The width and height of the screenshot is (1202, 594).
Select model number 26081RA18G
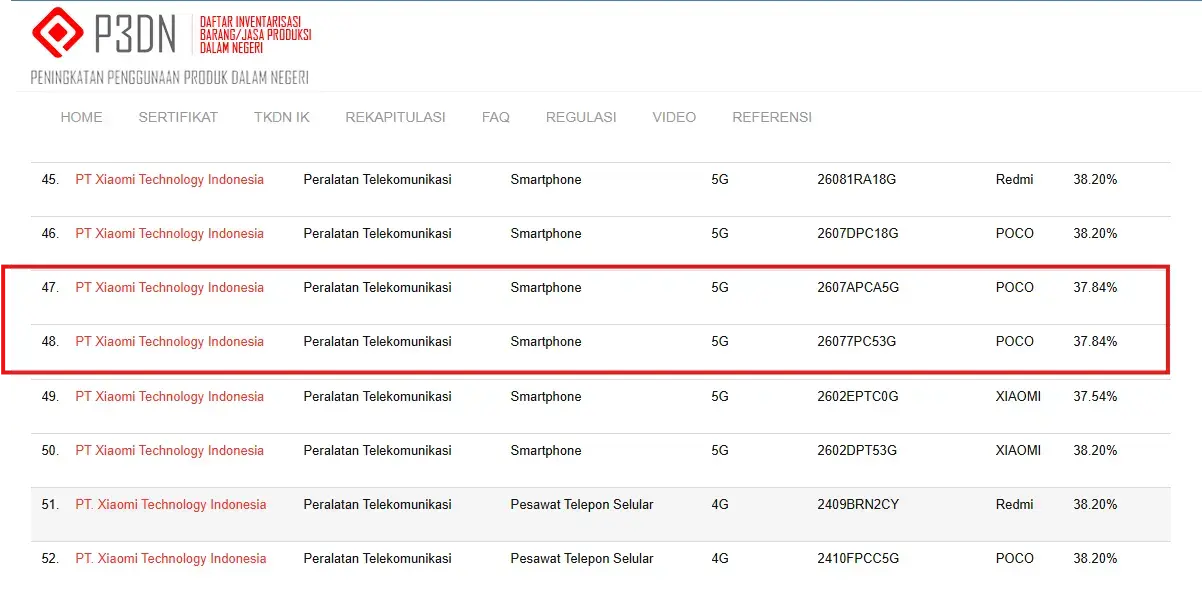[x=857, y=180]
